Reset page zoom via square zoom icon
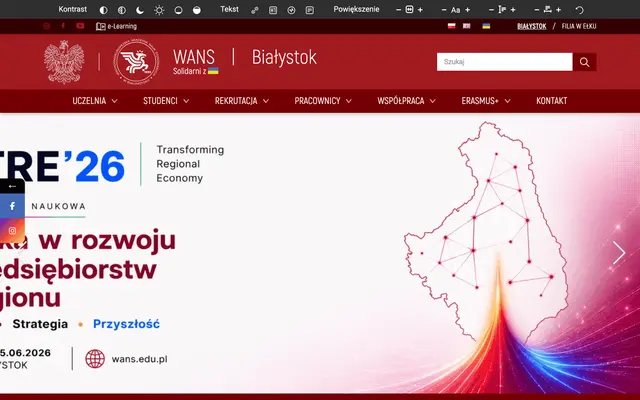The width and height of the screenshot is (640, 400). click(409, 9)
